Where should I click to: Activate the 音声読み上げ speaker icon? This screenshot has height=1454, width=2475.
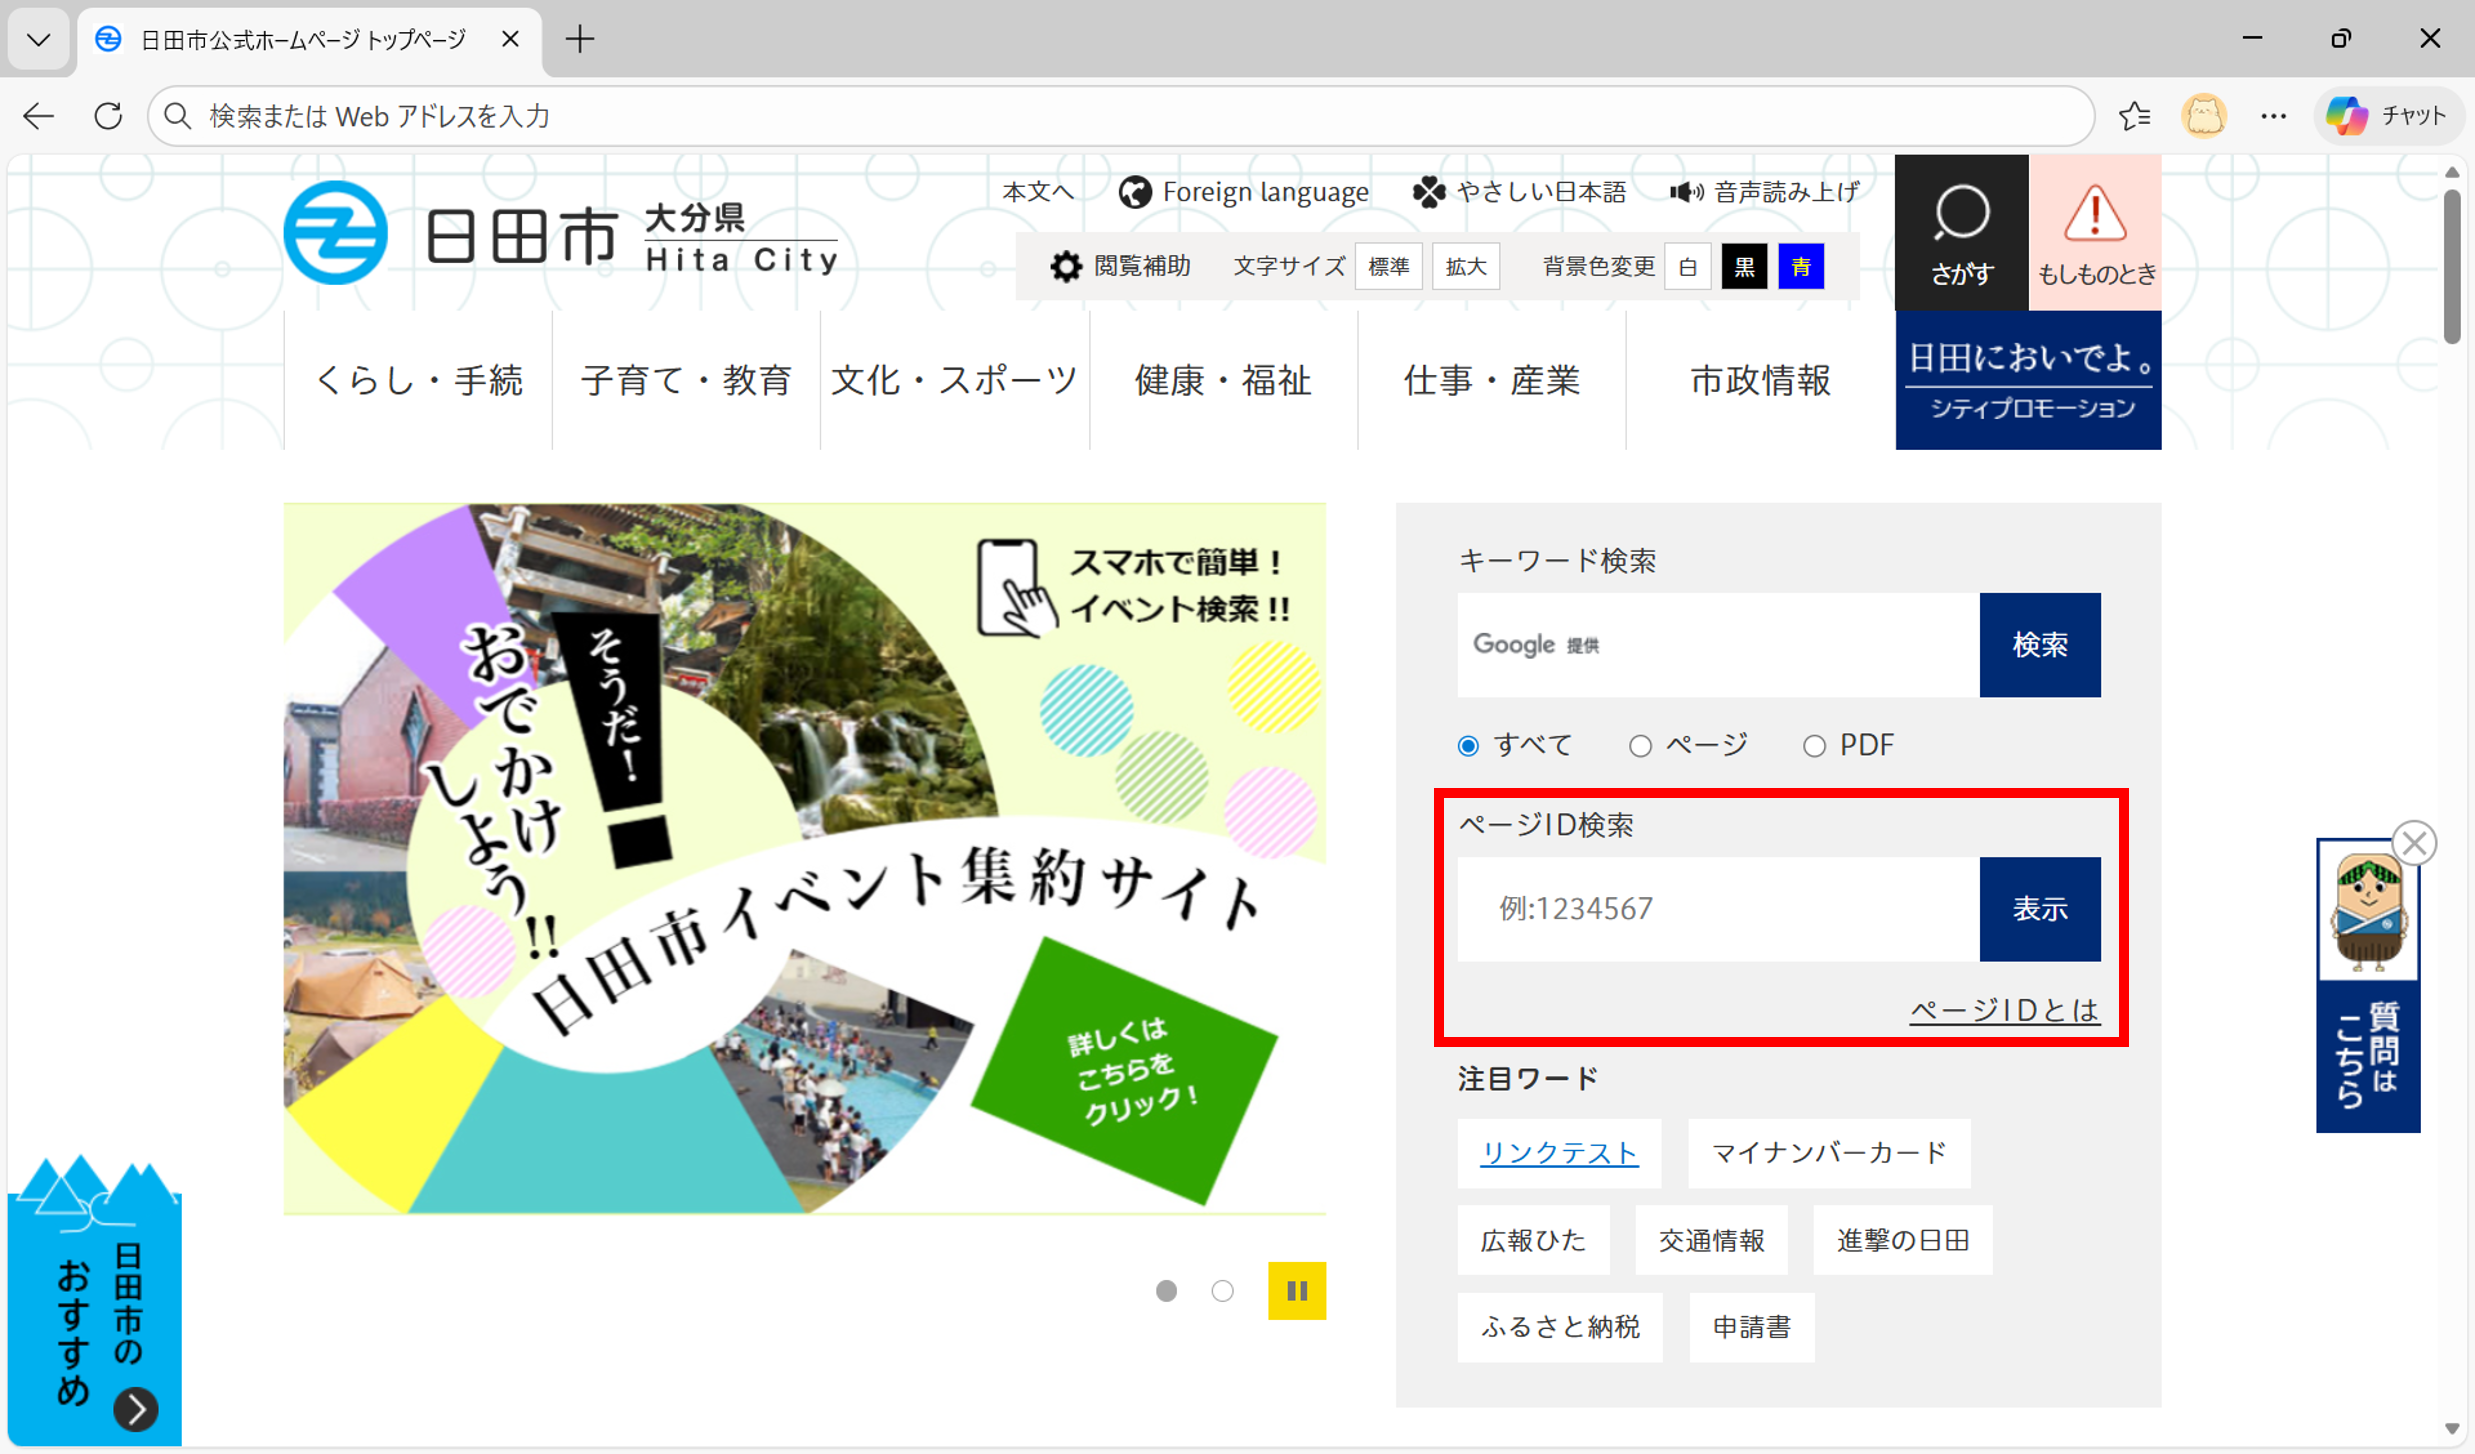(x=1686, y=191)
